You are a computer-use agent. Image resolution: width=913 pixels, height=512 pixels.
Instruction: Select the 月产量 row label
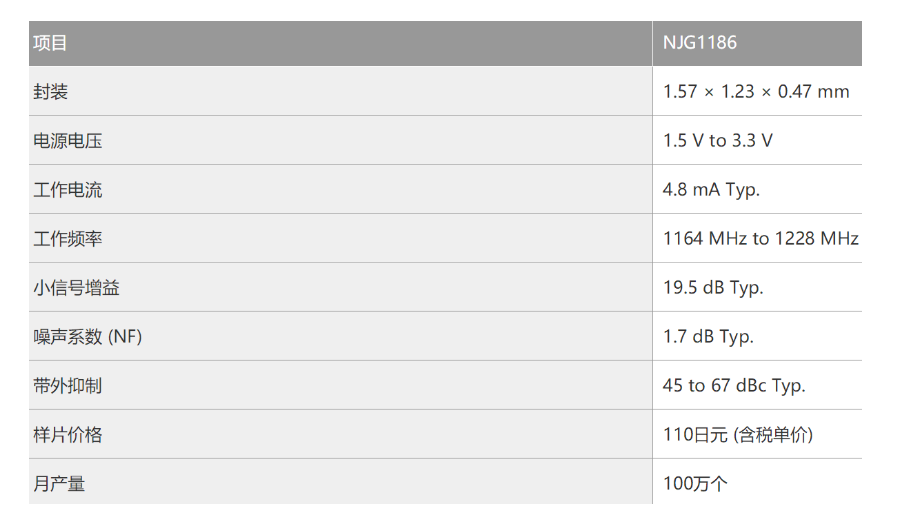coord(60,484)
